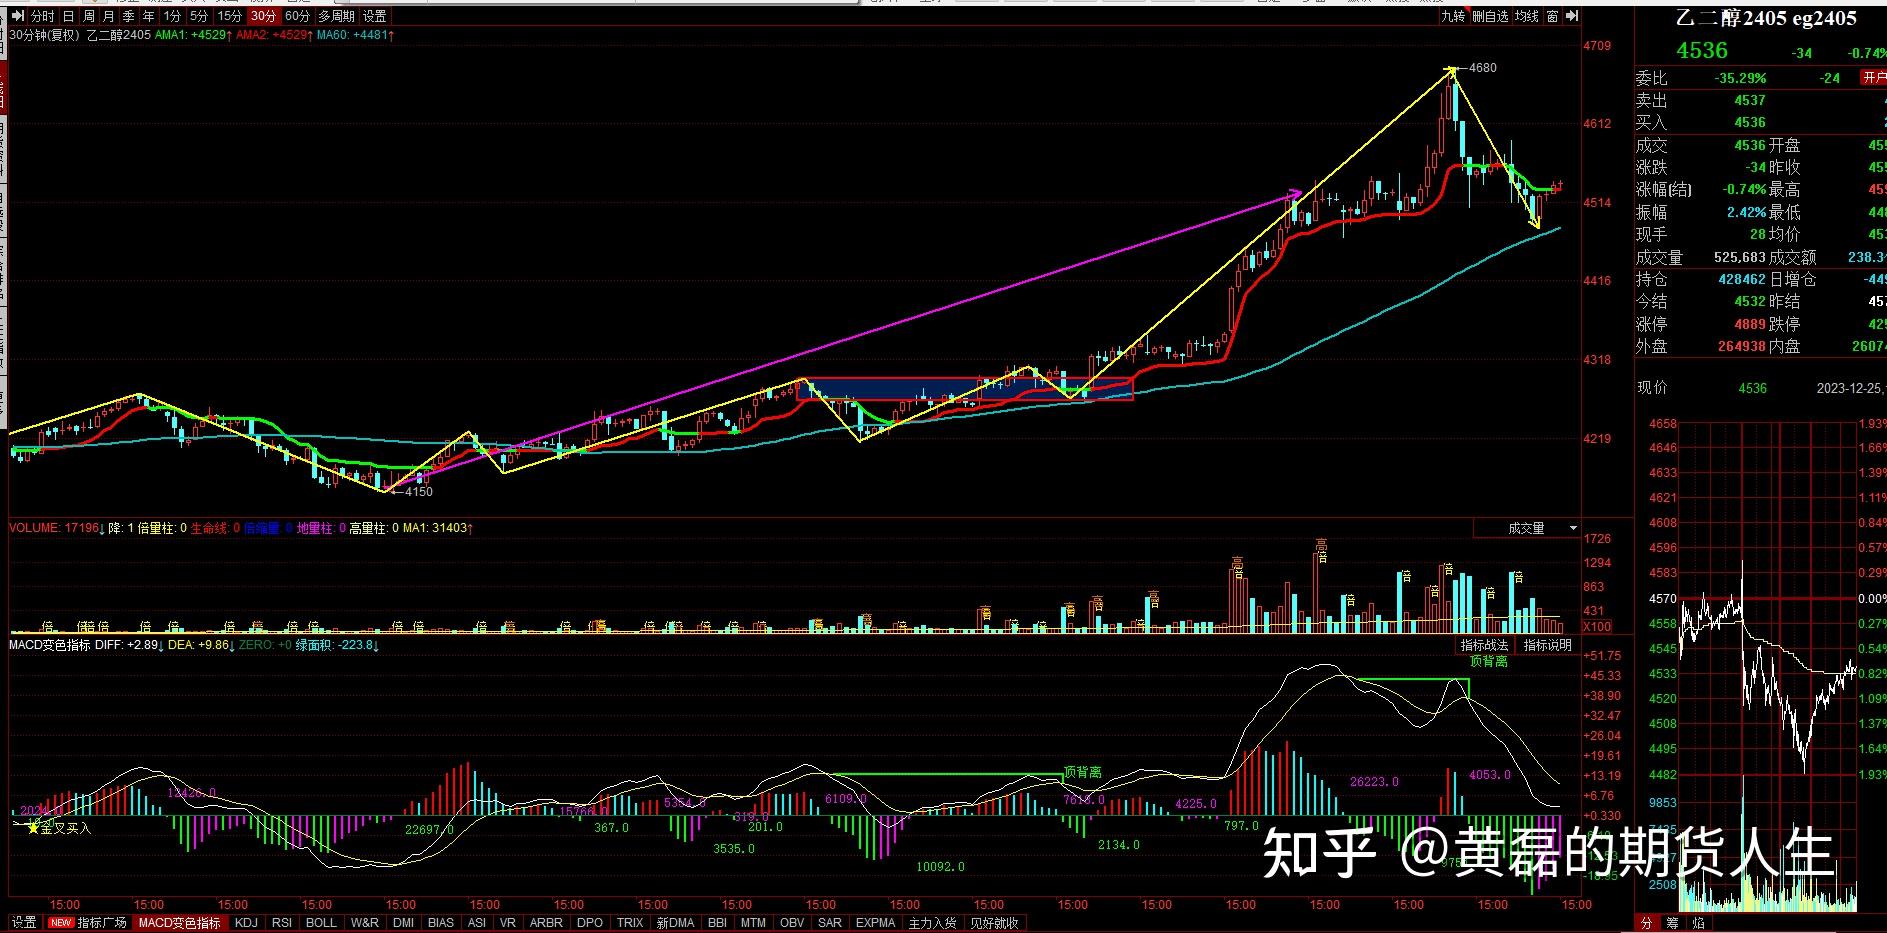Switch the indicator to W&R
This screenshot has height=933, width=1887.
tap(365, 923)
